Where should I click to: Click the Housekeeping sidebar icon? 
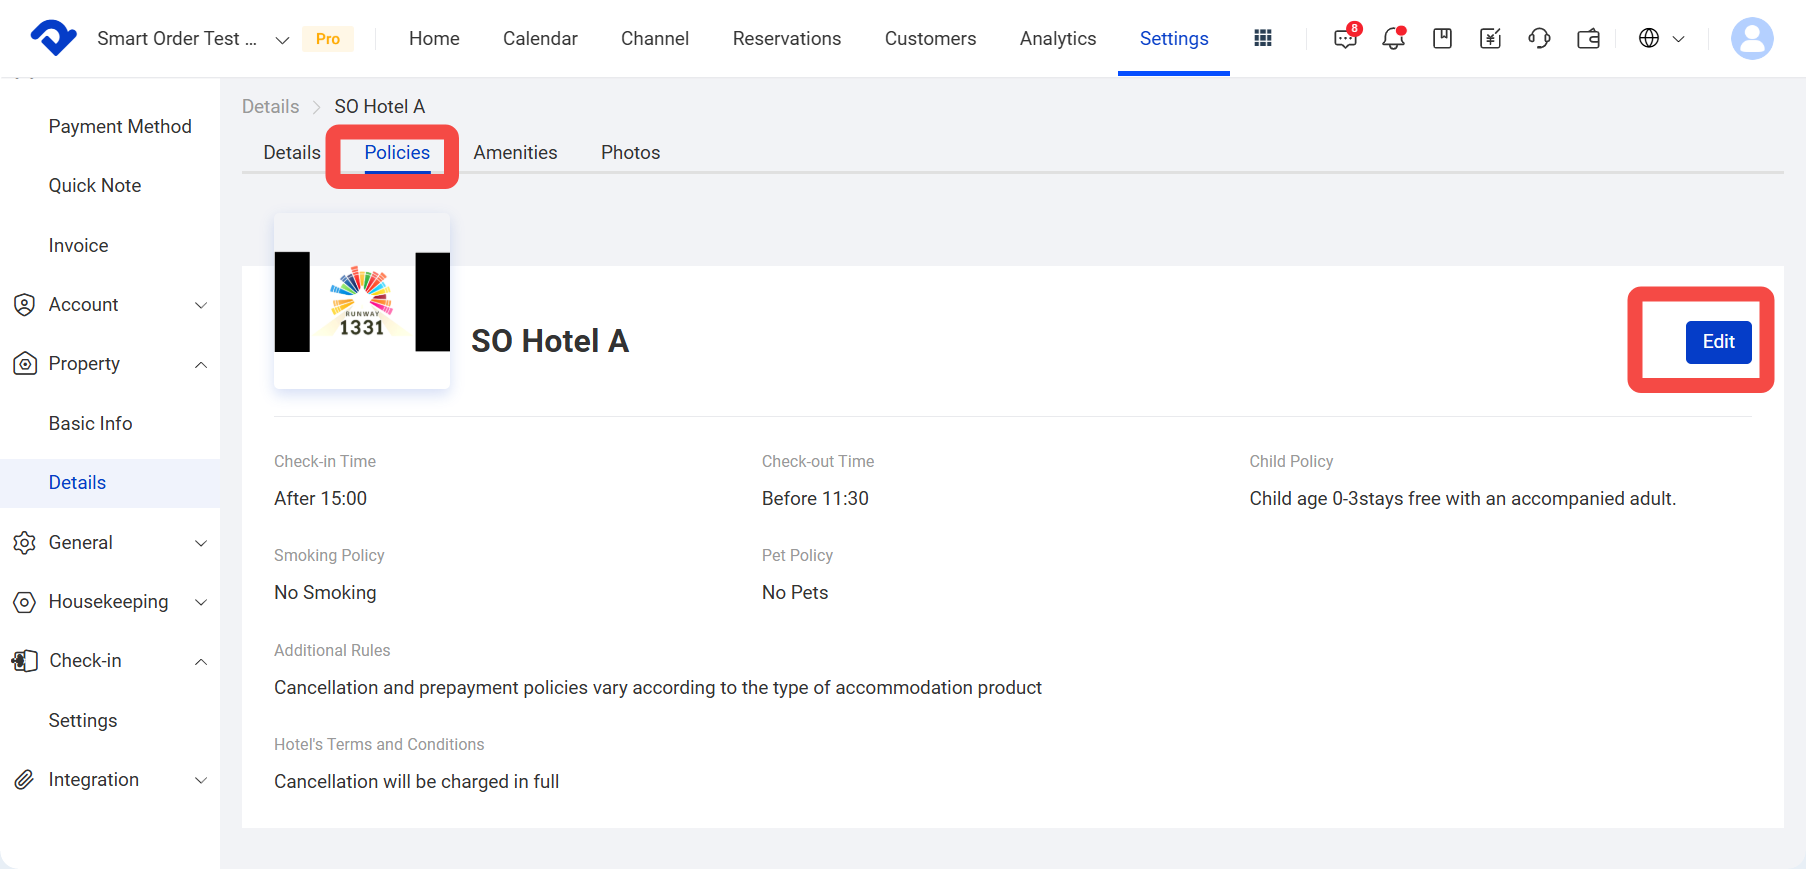coord(25,601)
